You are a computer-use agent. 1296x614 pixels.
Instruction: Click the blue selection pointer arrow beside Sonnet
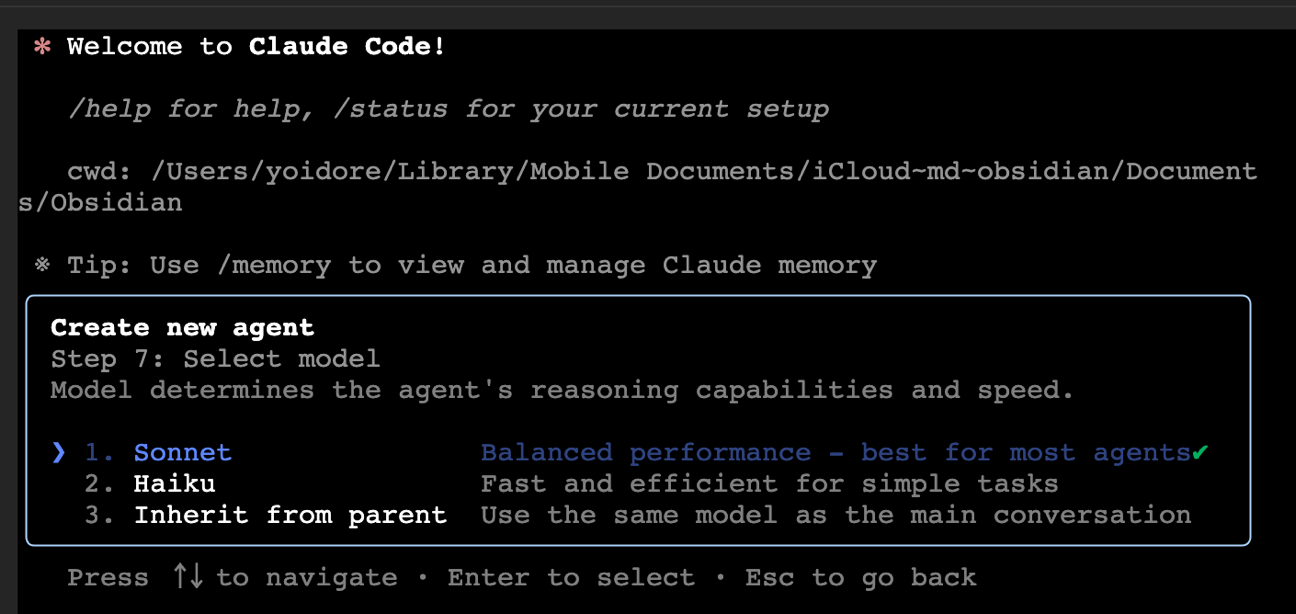coord(58,453)
